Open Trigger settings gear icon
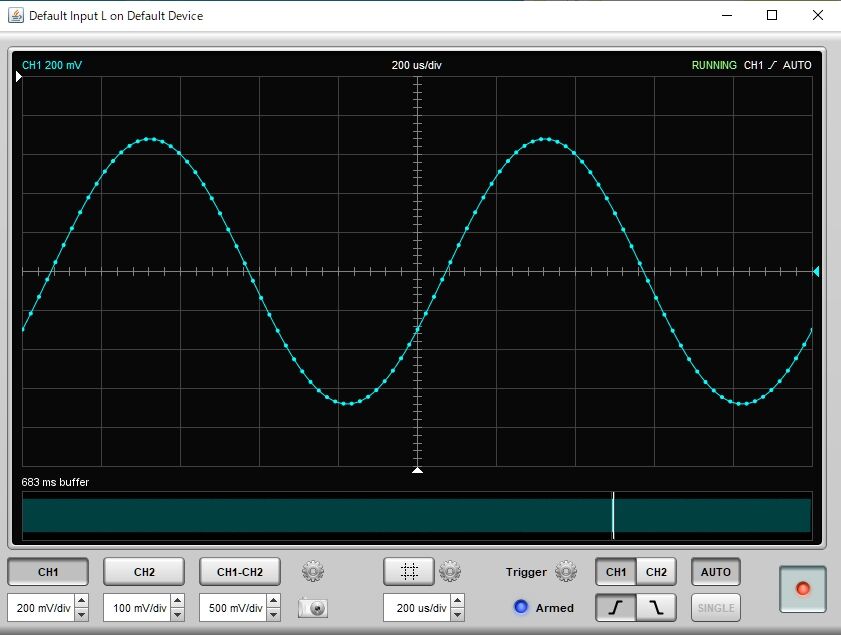 566,571
